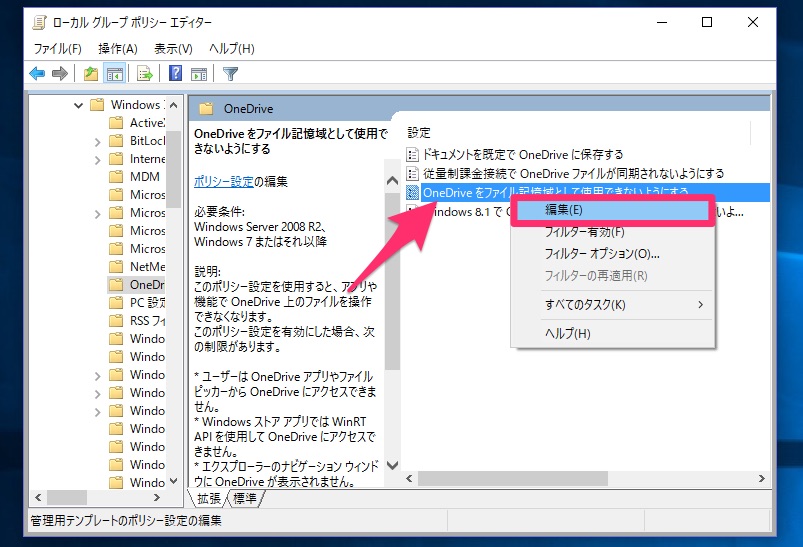Click settings list horizontal scroll left arrow
Image resolution: width=803 pixels, height=547 pixels.
pos(409,478)
